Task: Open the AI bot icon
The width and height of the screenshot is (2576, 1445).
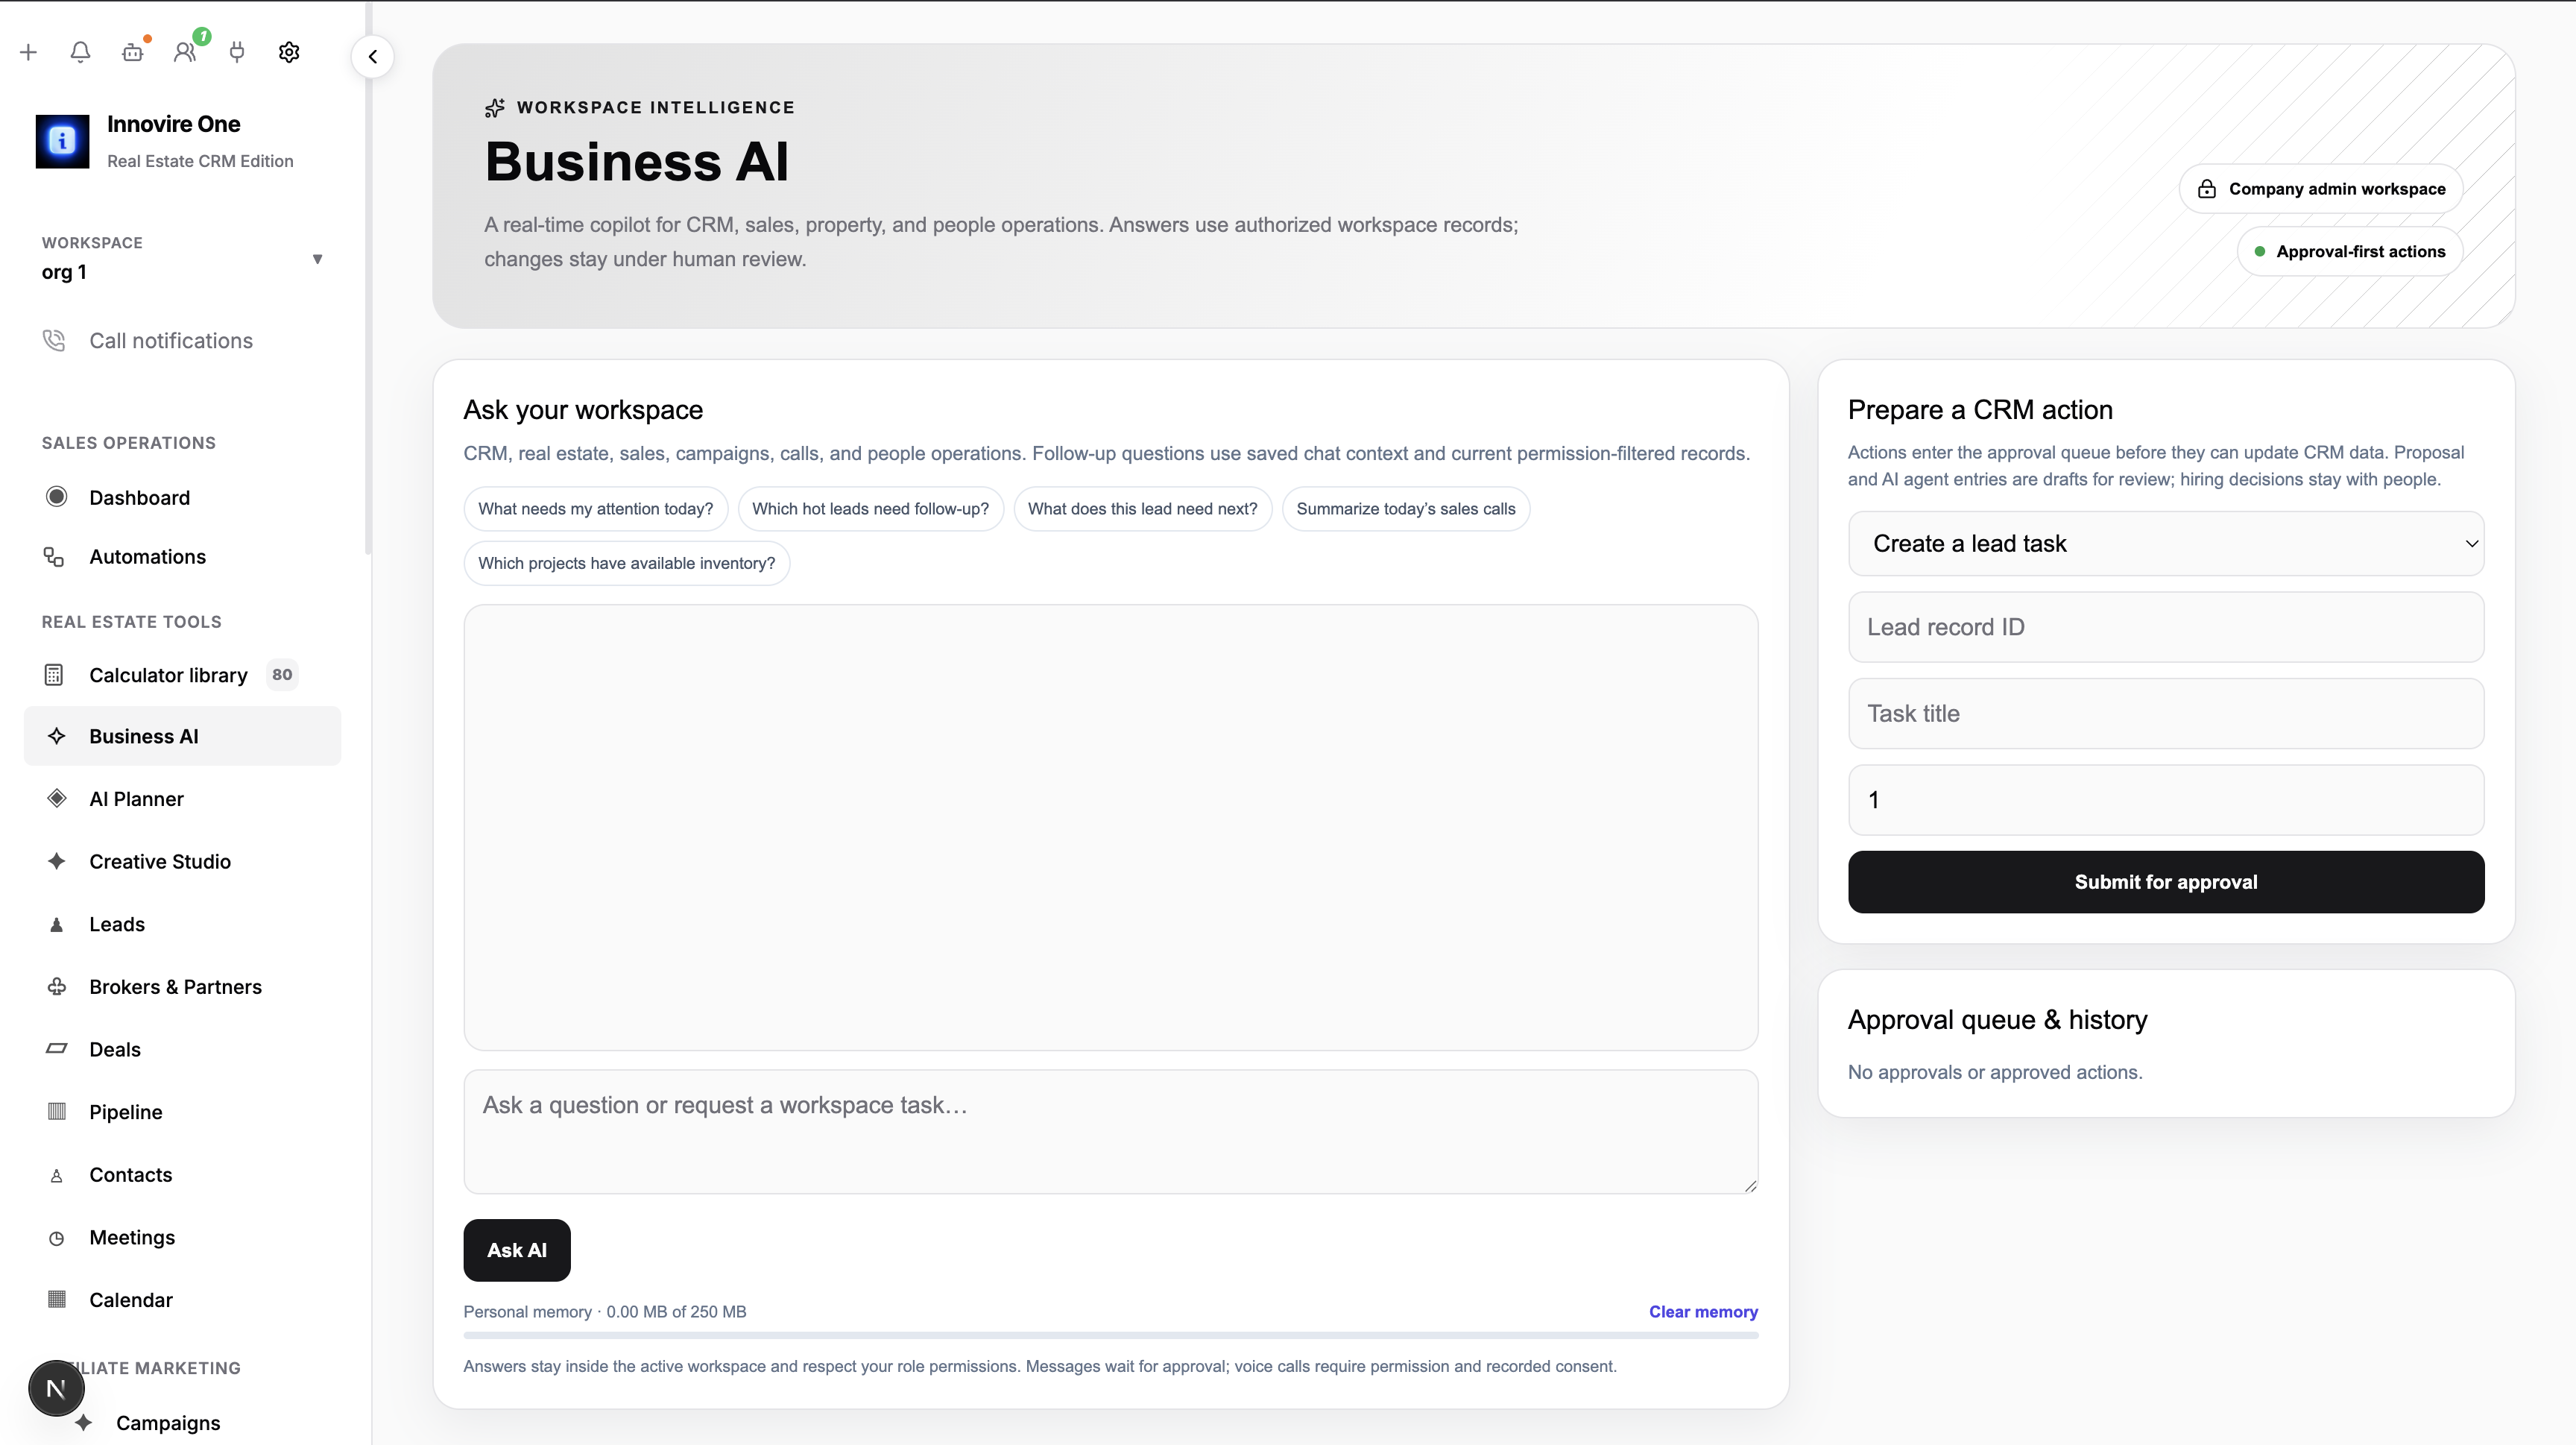Action: pos(133,52)
